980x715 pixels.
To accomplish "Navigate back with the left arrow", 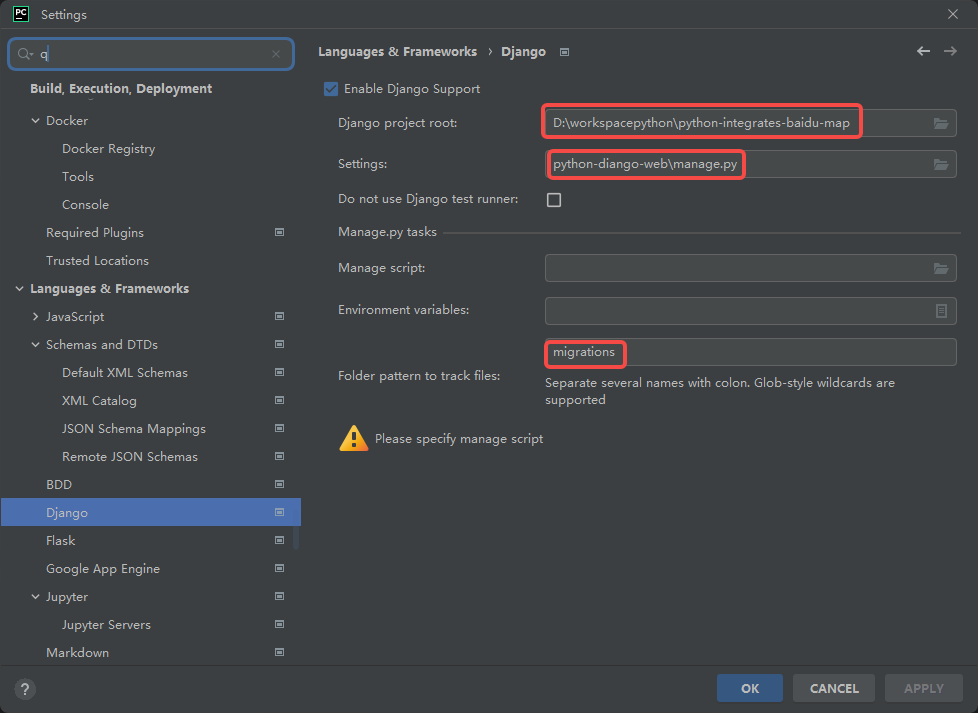I will [x=923, y=51].
